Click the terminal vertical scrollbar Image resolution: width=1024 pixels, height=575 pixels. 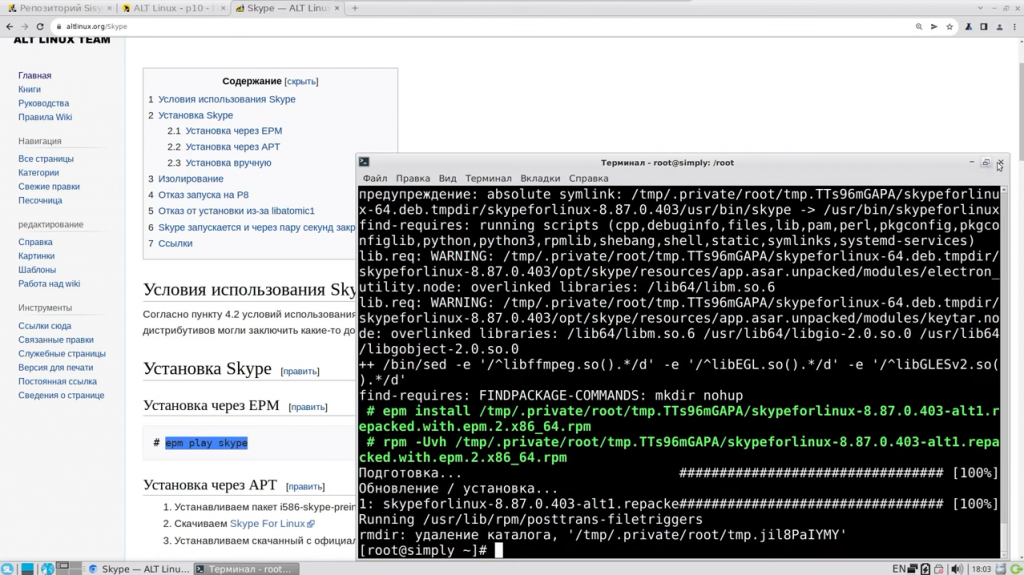(1004, 372)
